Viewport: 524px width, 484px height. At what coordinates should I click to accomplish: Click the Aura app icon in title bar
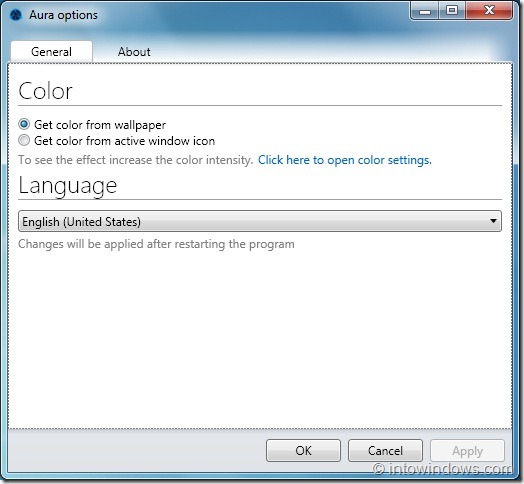15,15
